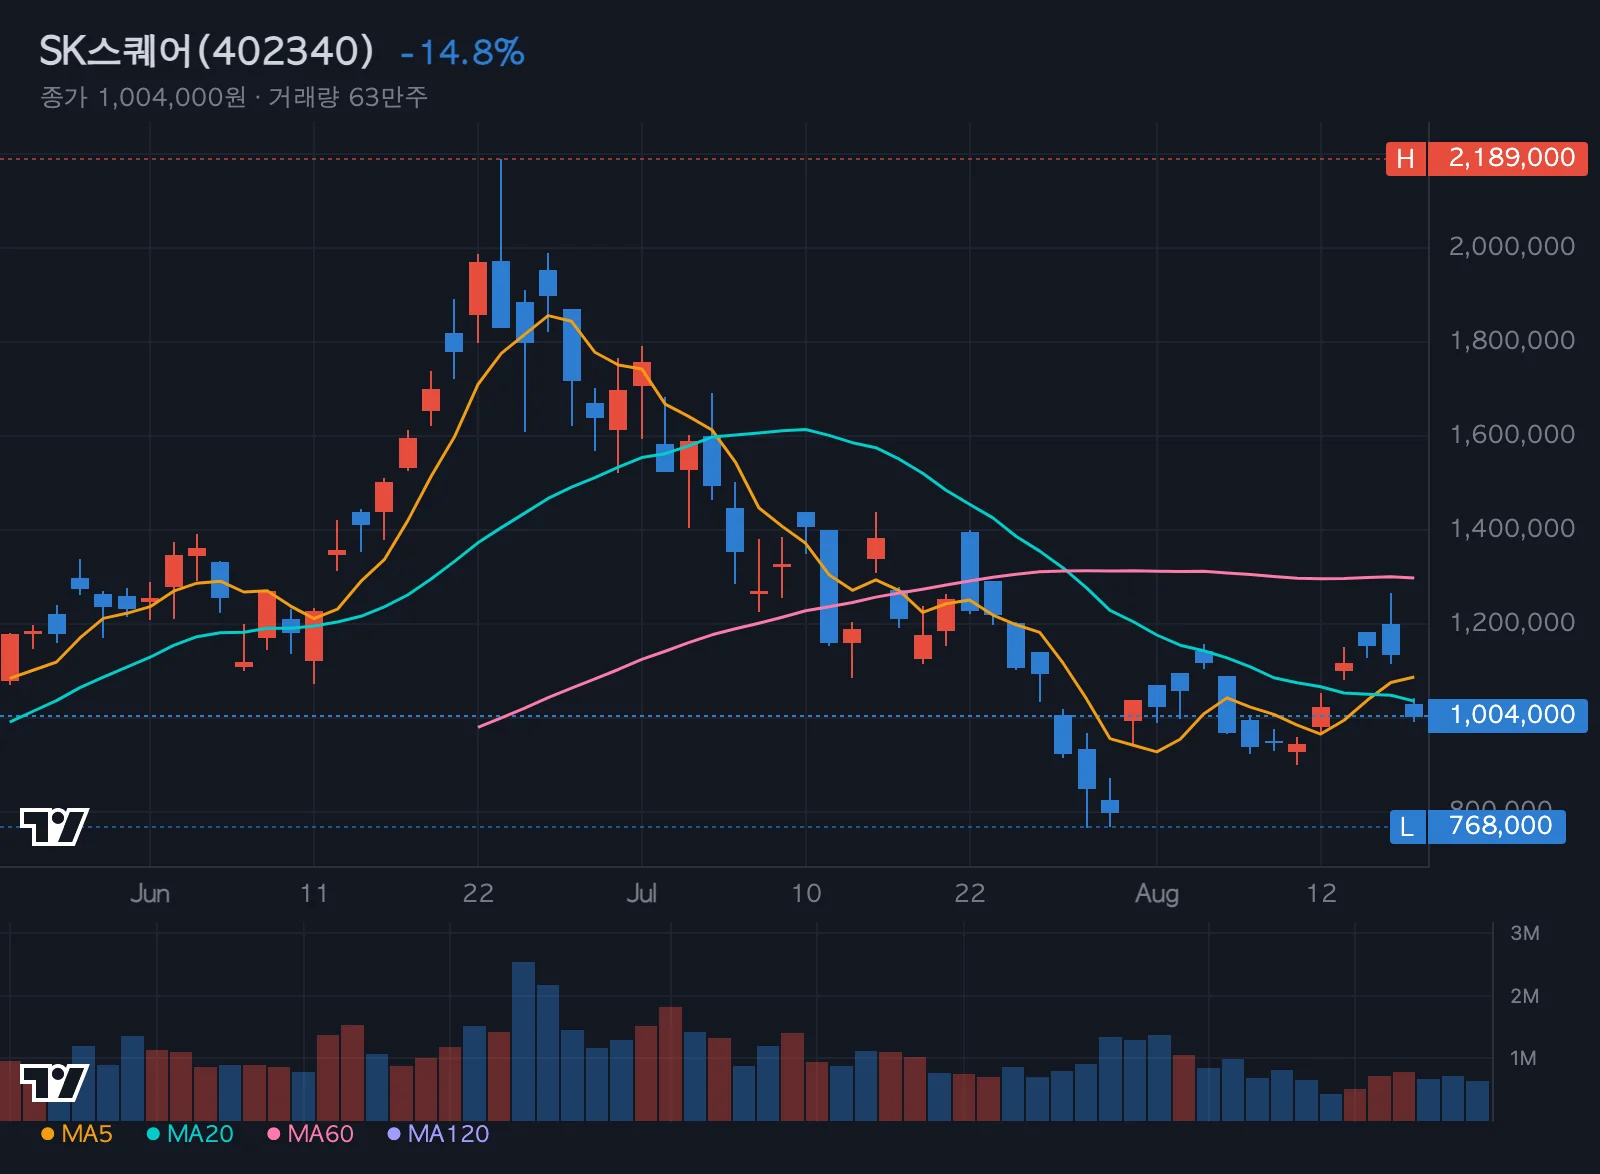
Task: Click the Aug date axis label
Action: pos(1157,894)
